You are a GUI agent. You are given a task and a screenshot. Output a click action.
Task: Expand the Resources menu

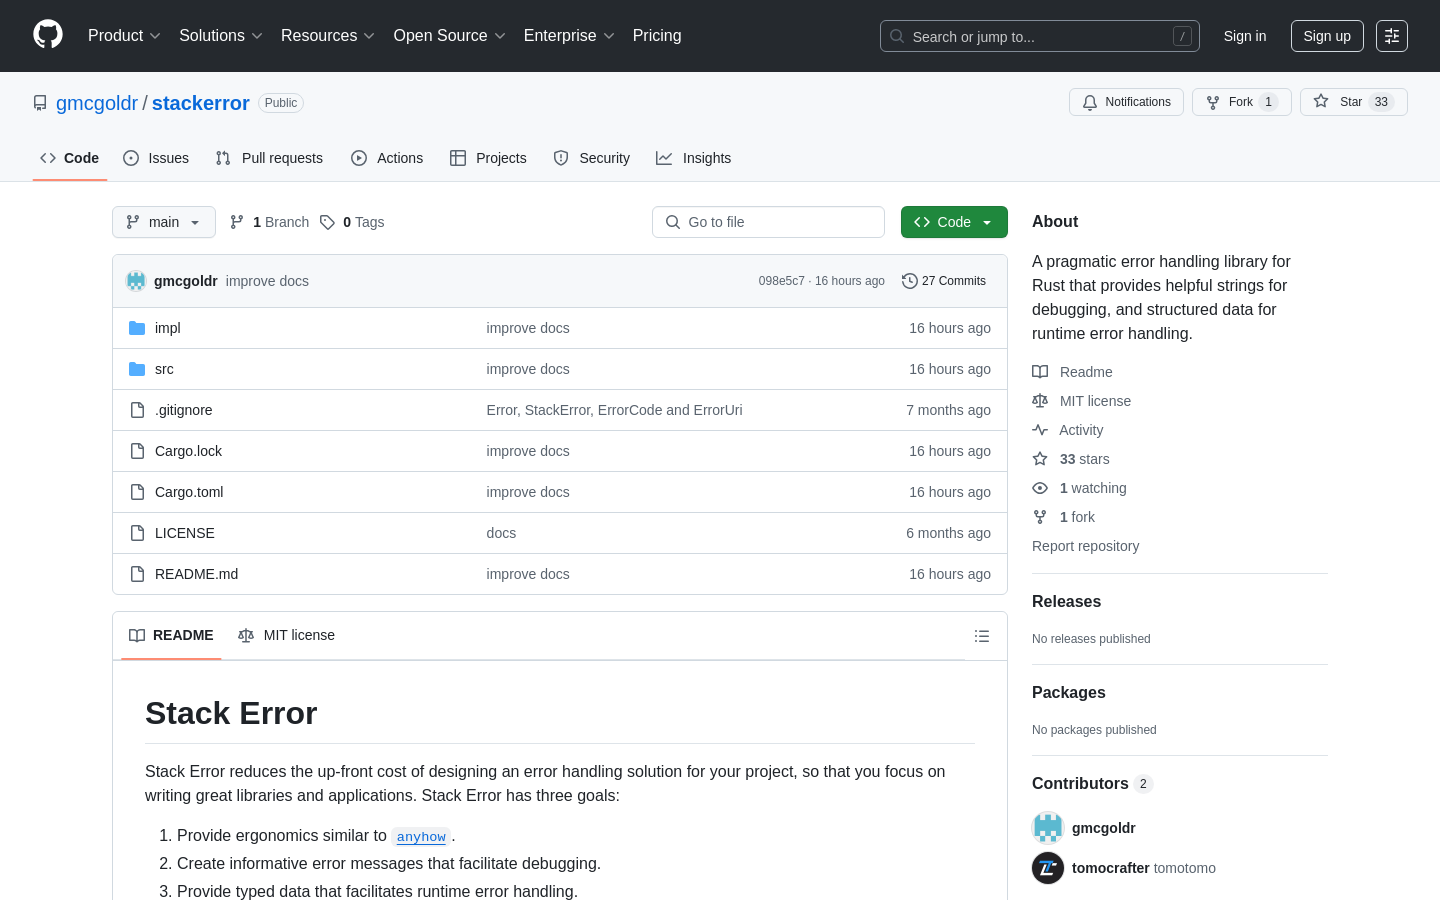(328, 36)
